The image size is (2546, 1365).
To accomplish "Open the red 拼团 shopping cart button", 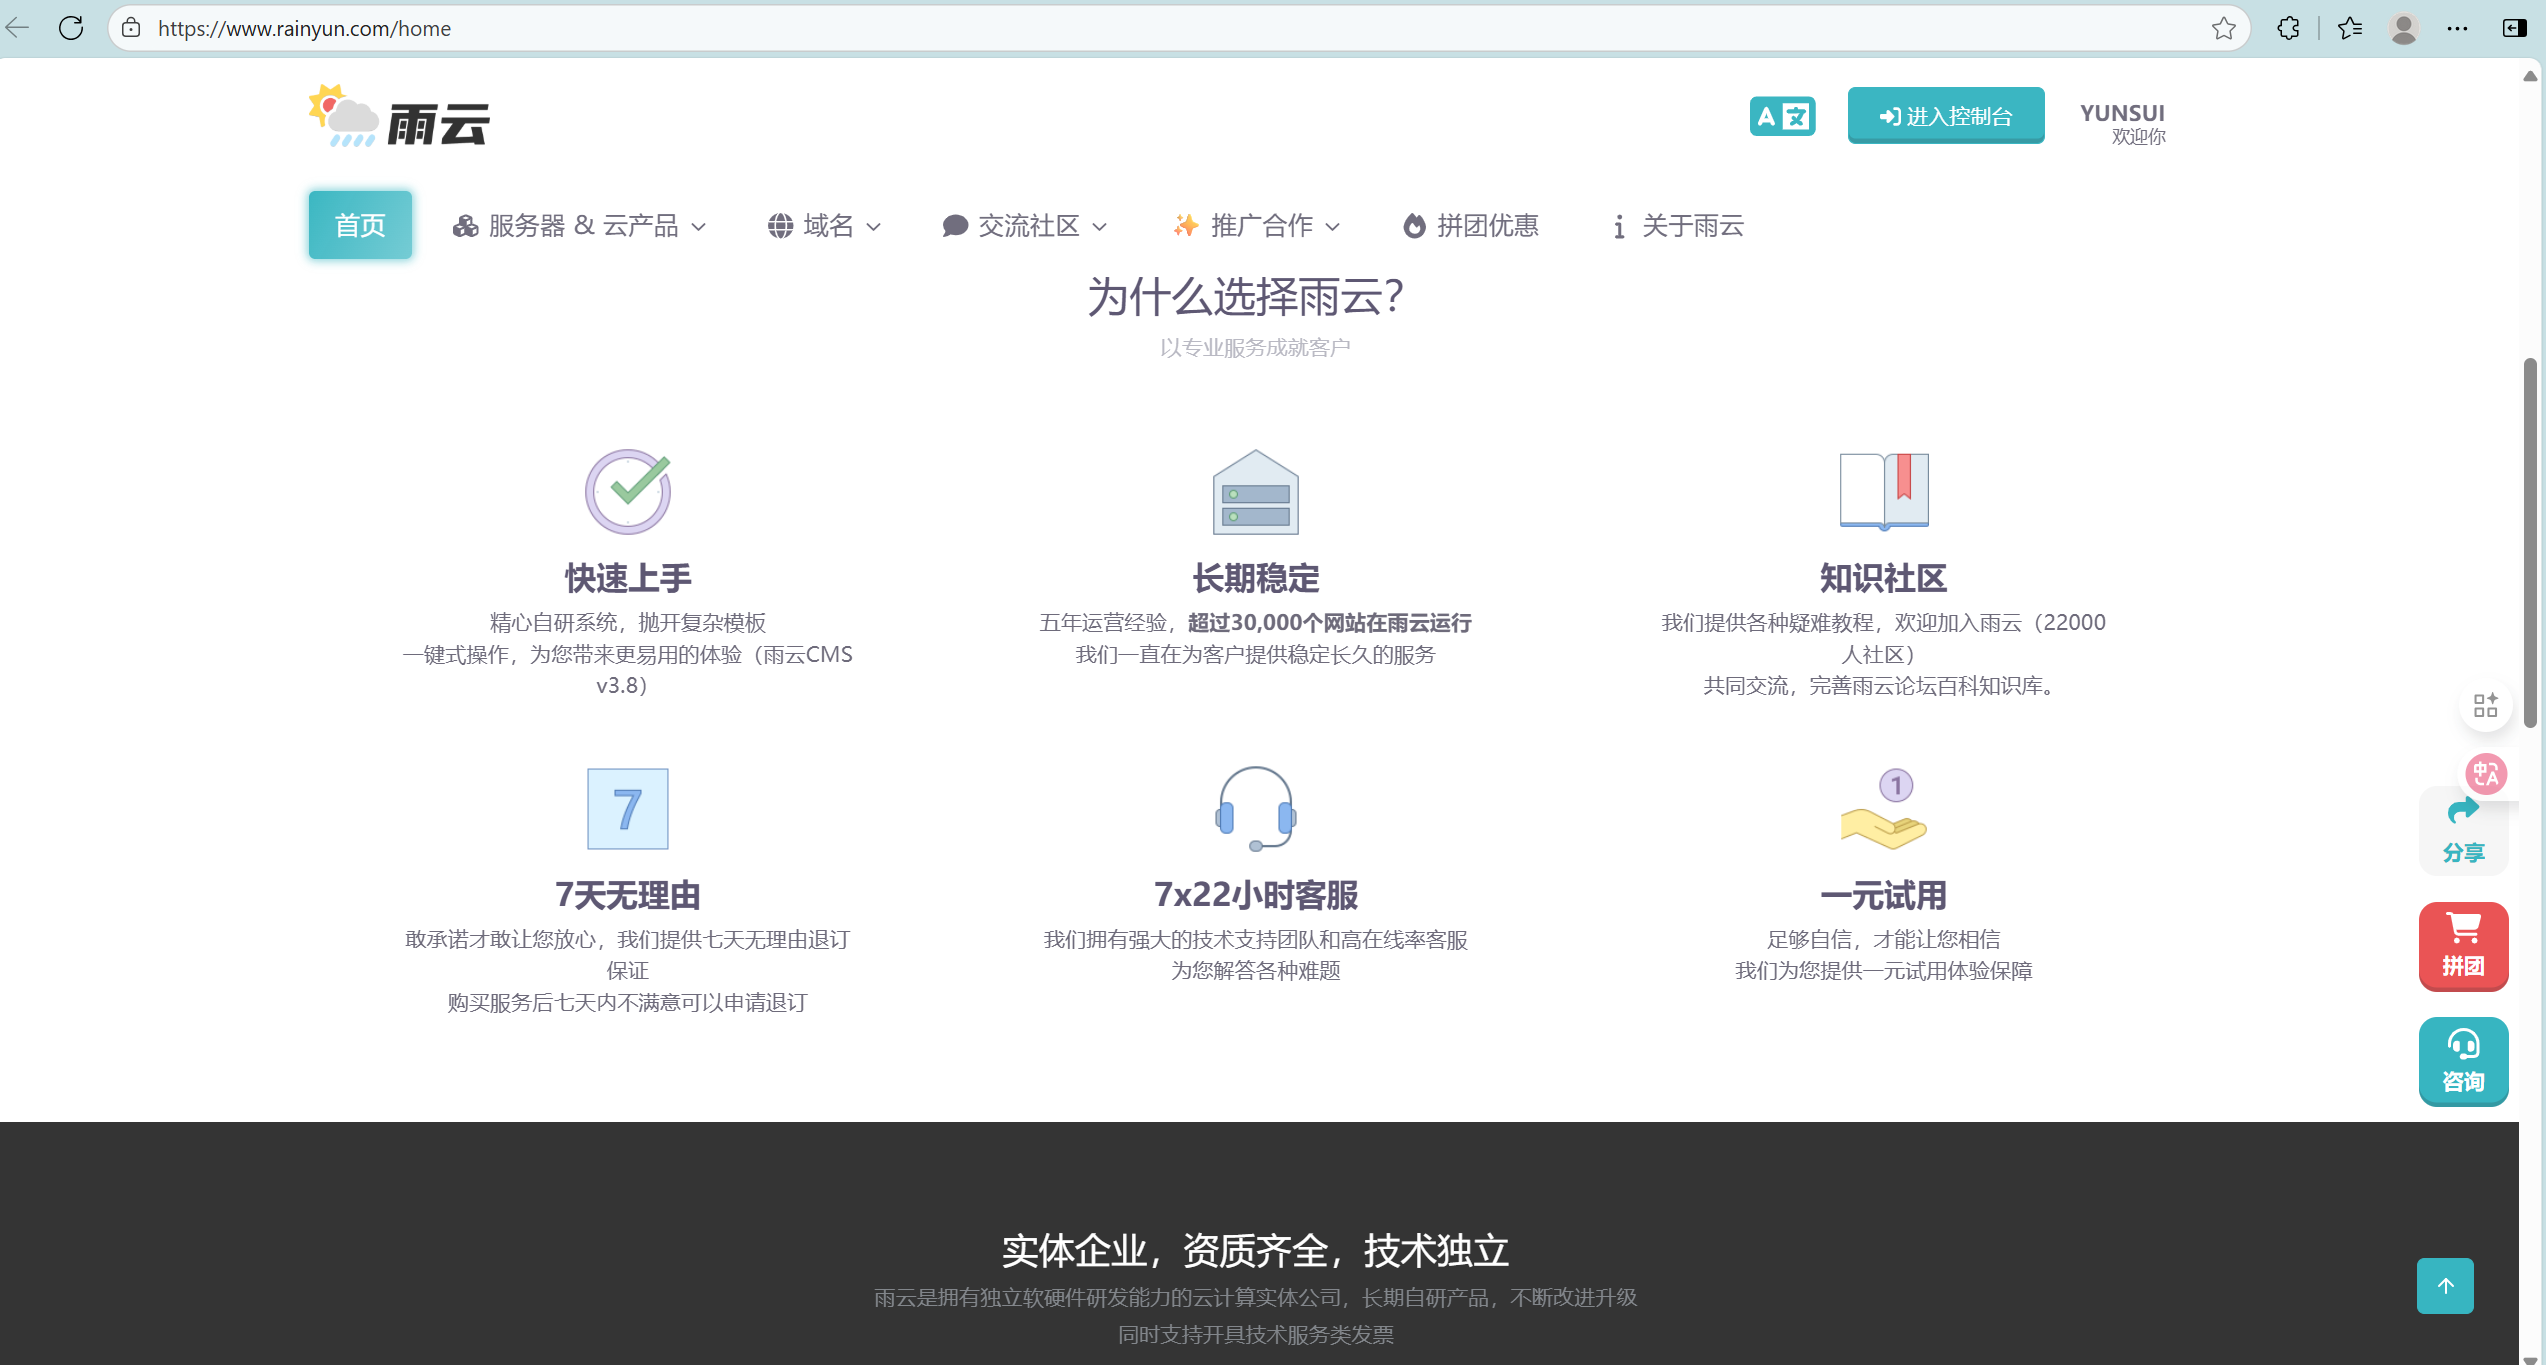I will [2462, 945].
